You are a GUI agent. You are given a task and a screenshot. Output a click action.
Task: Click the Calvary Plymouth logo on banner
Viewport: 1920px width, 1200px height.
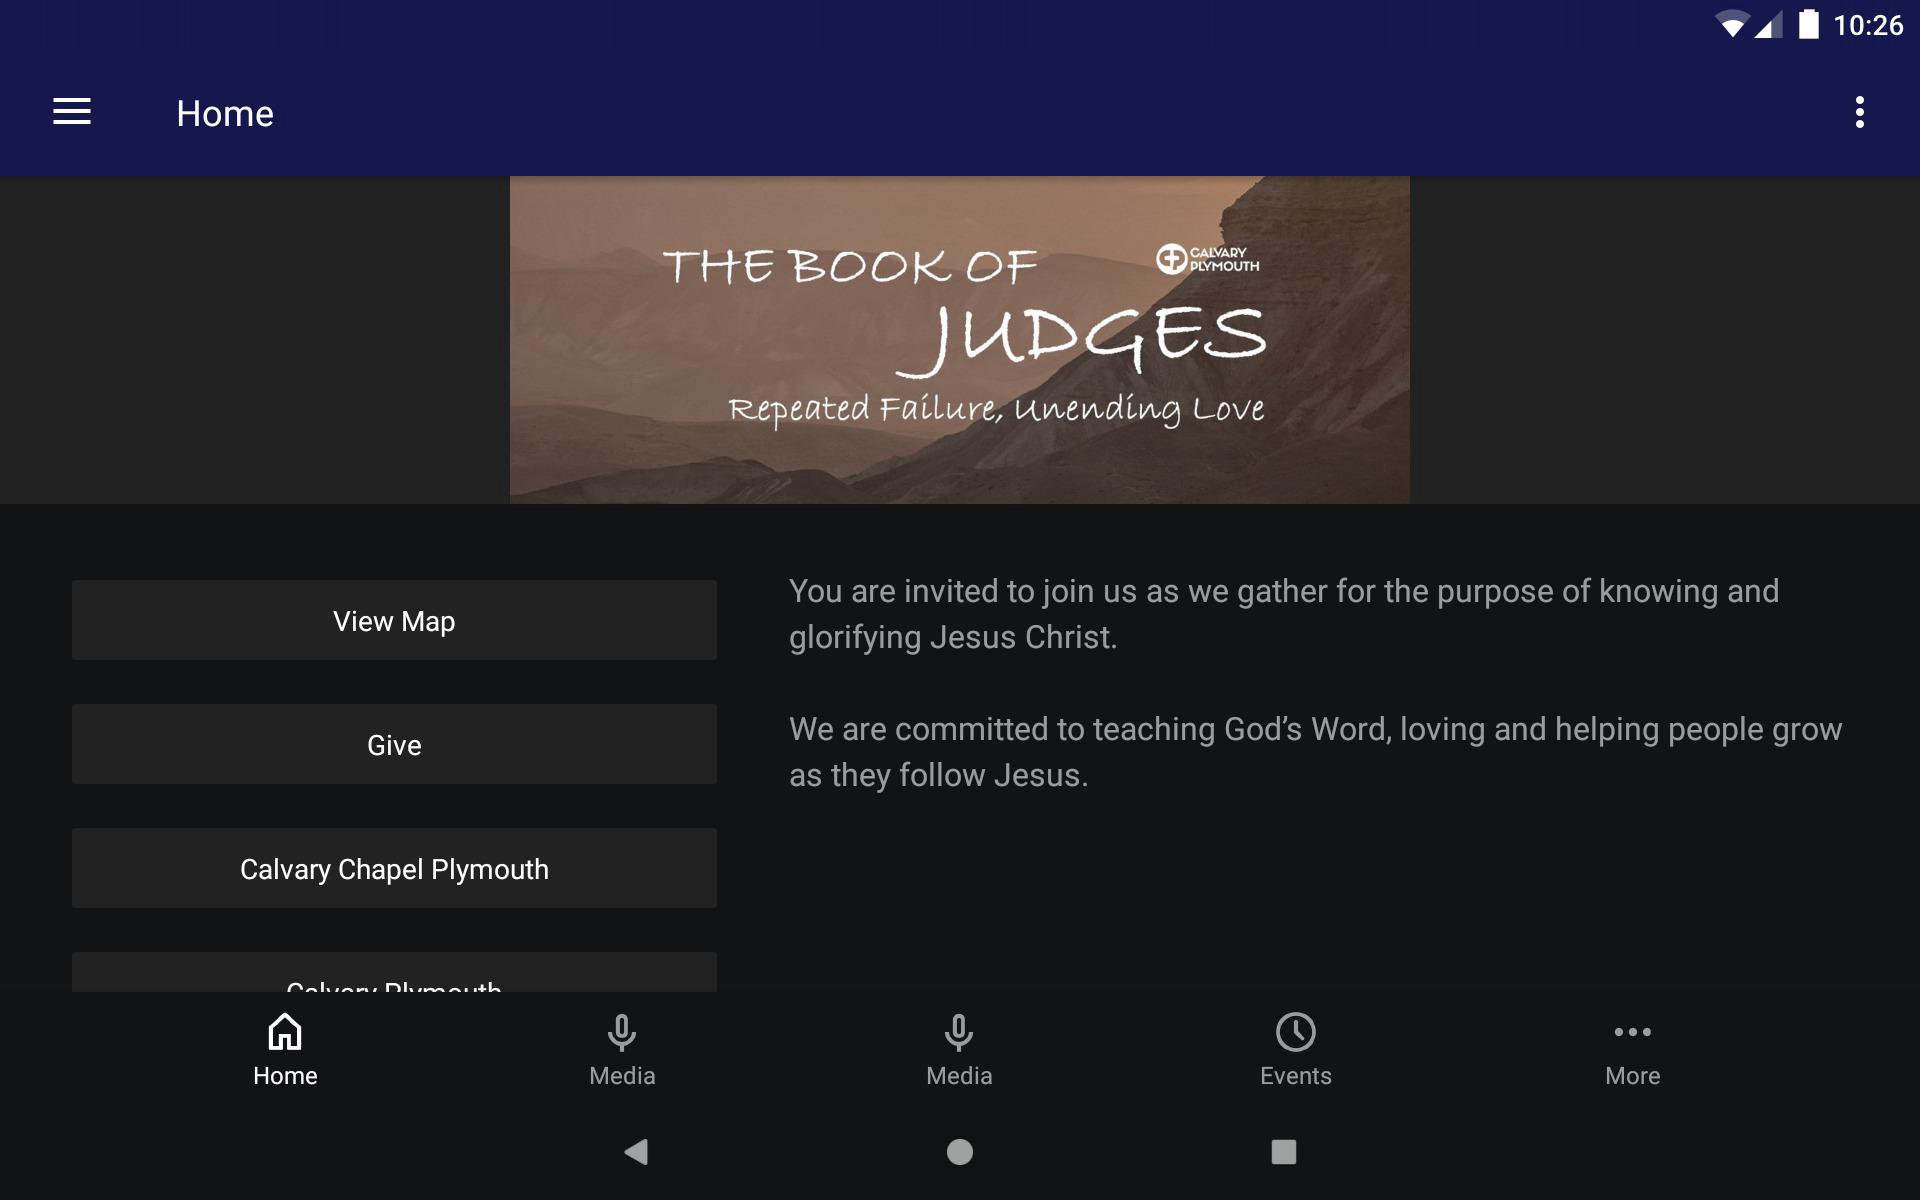1207,259
